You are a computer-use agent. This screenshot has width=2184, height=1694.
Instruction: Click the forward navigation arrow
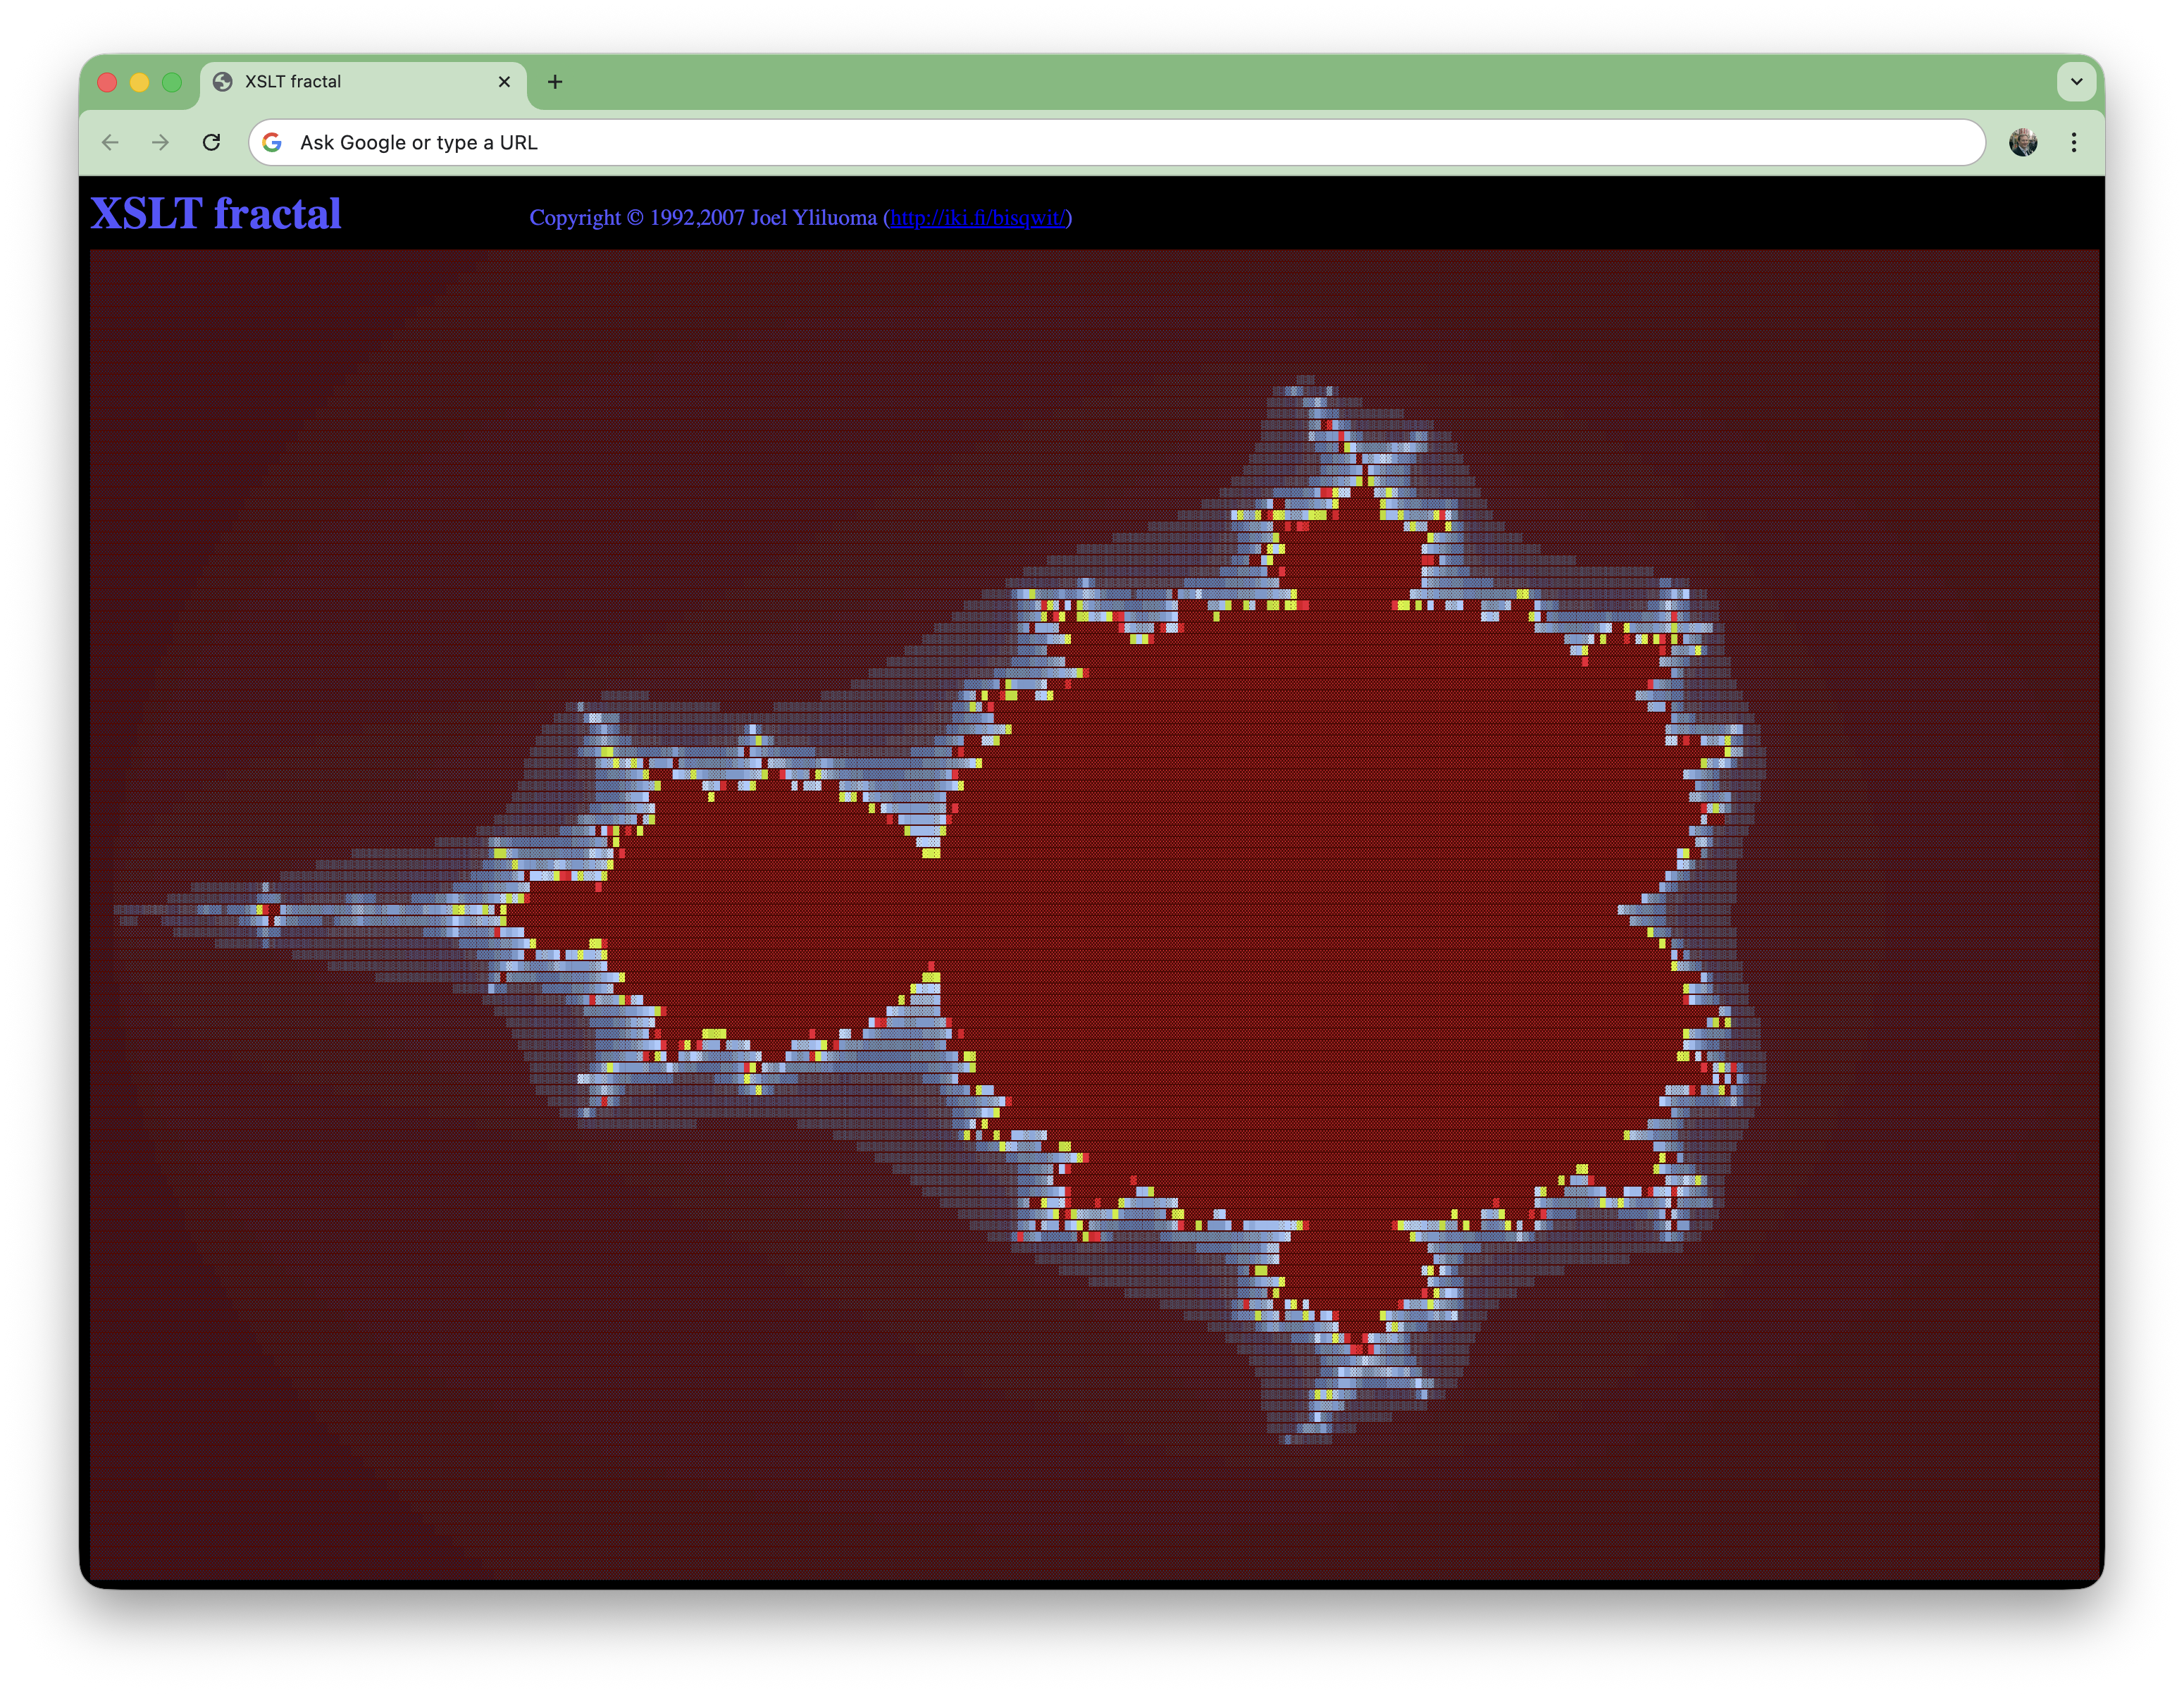coord(161,142)
